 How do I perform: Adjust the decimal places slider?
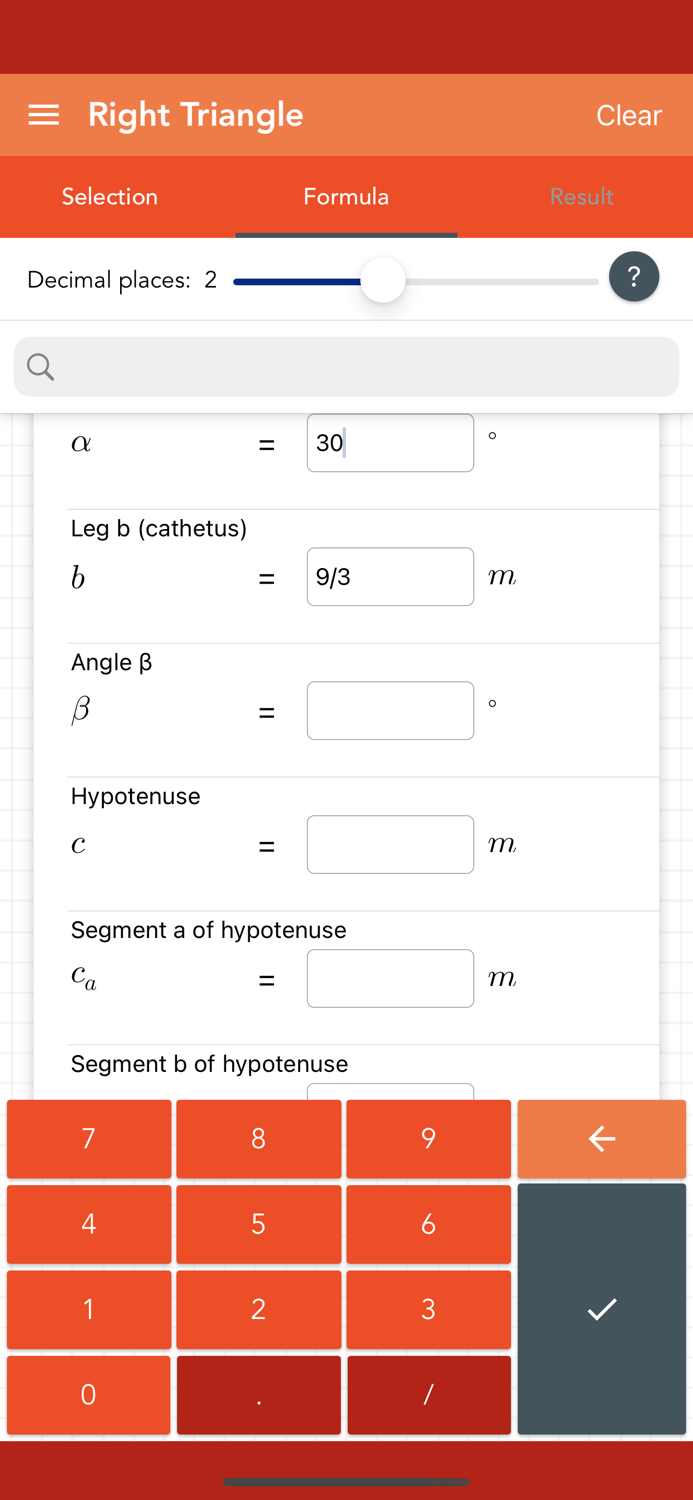pyautogui.click(x=383, y=281)
